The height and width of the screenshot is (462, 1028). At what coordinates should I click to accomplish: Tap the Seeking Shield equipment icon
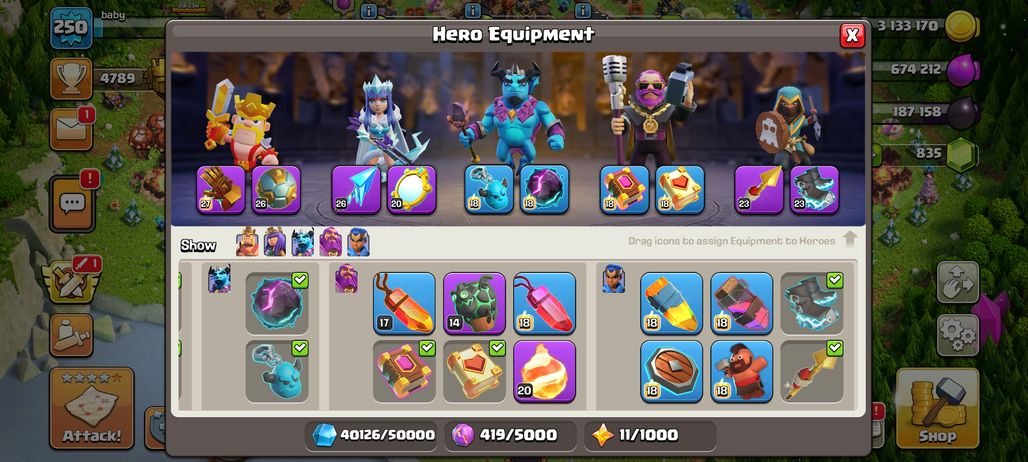671,371
